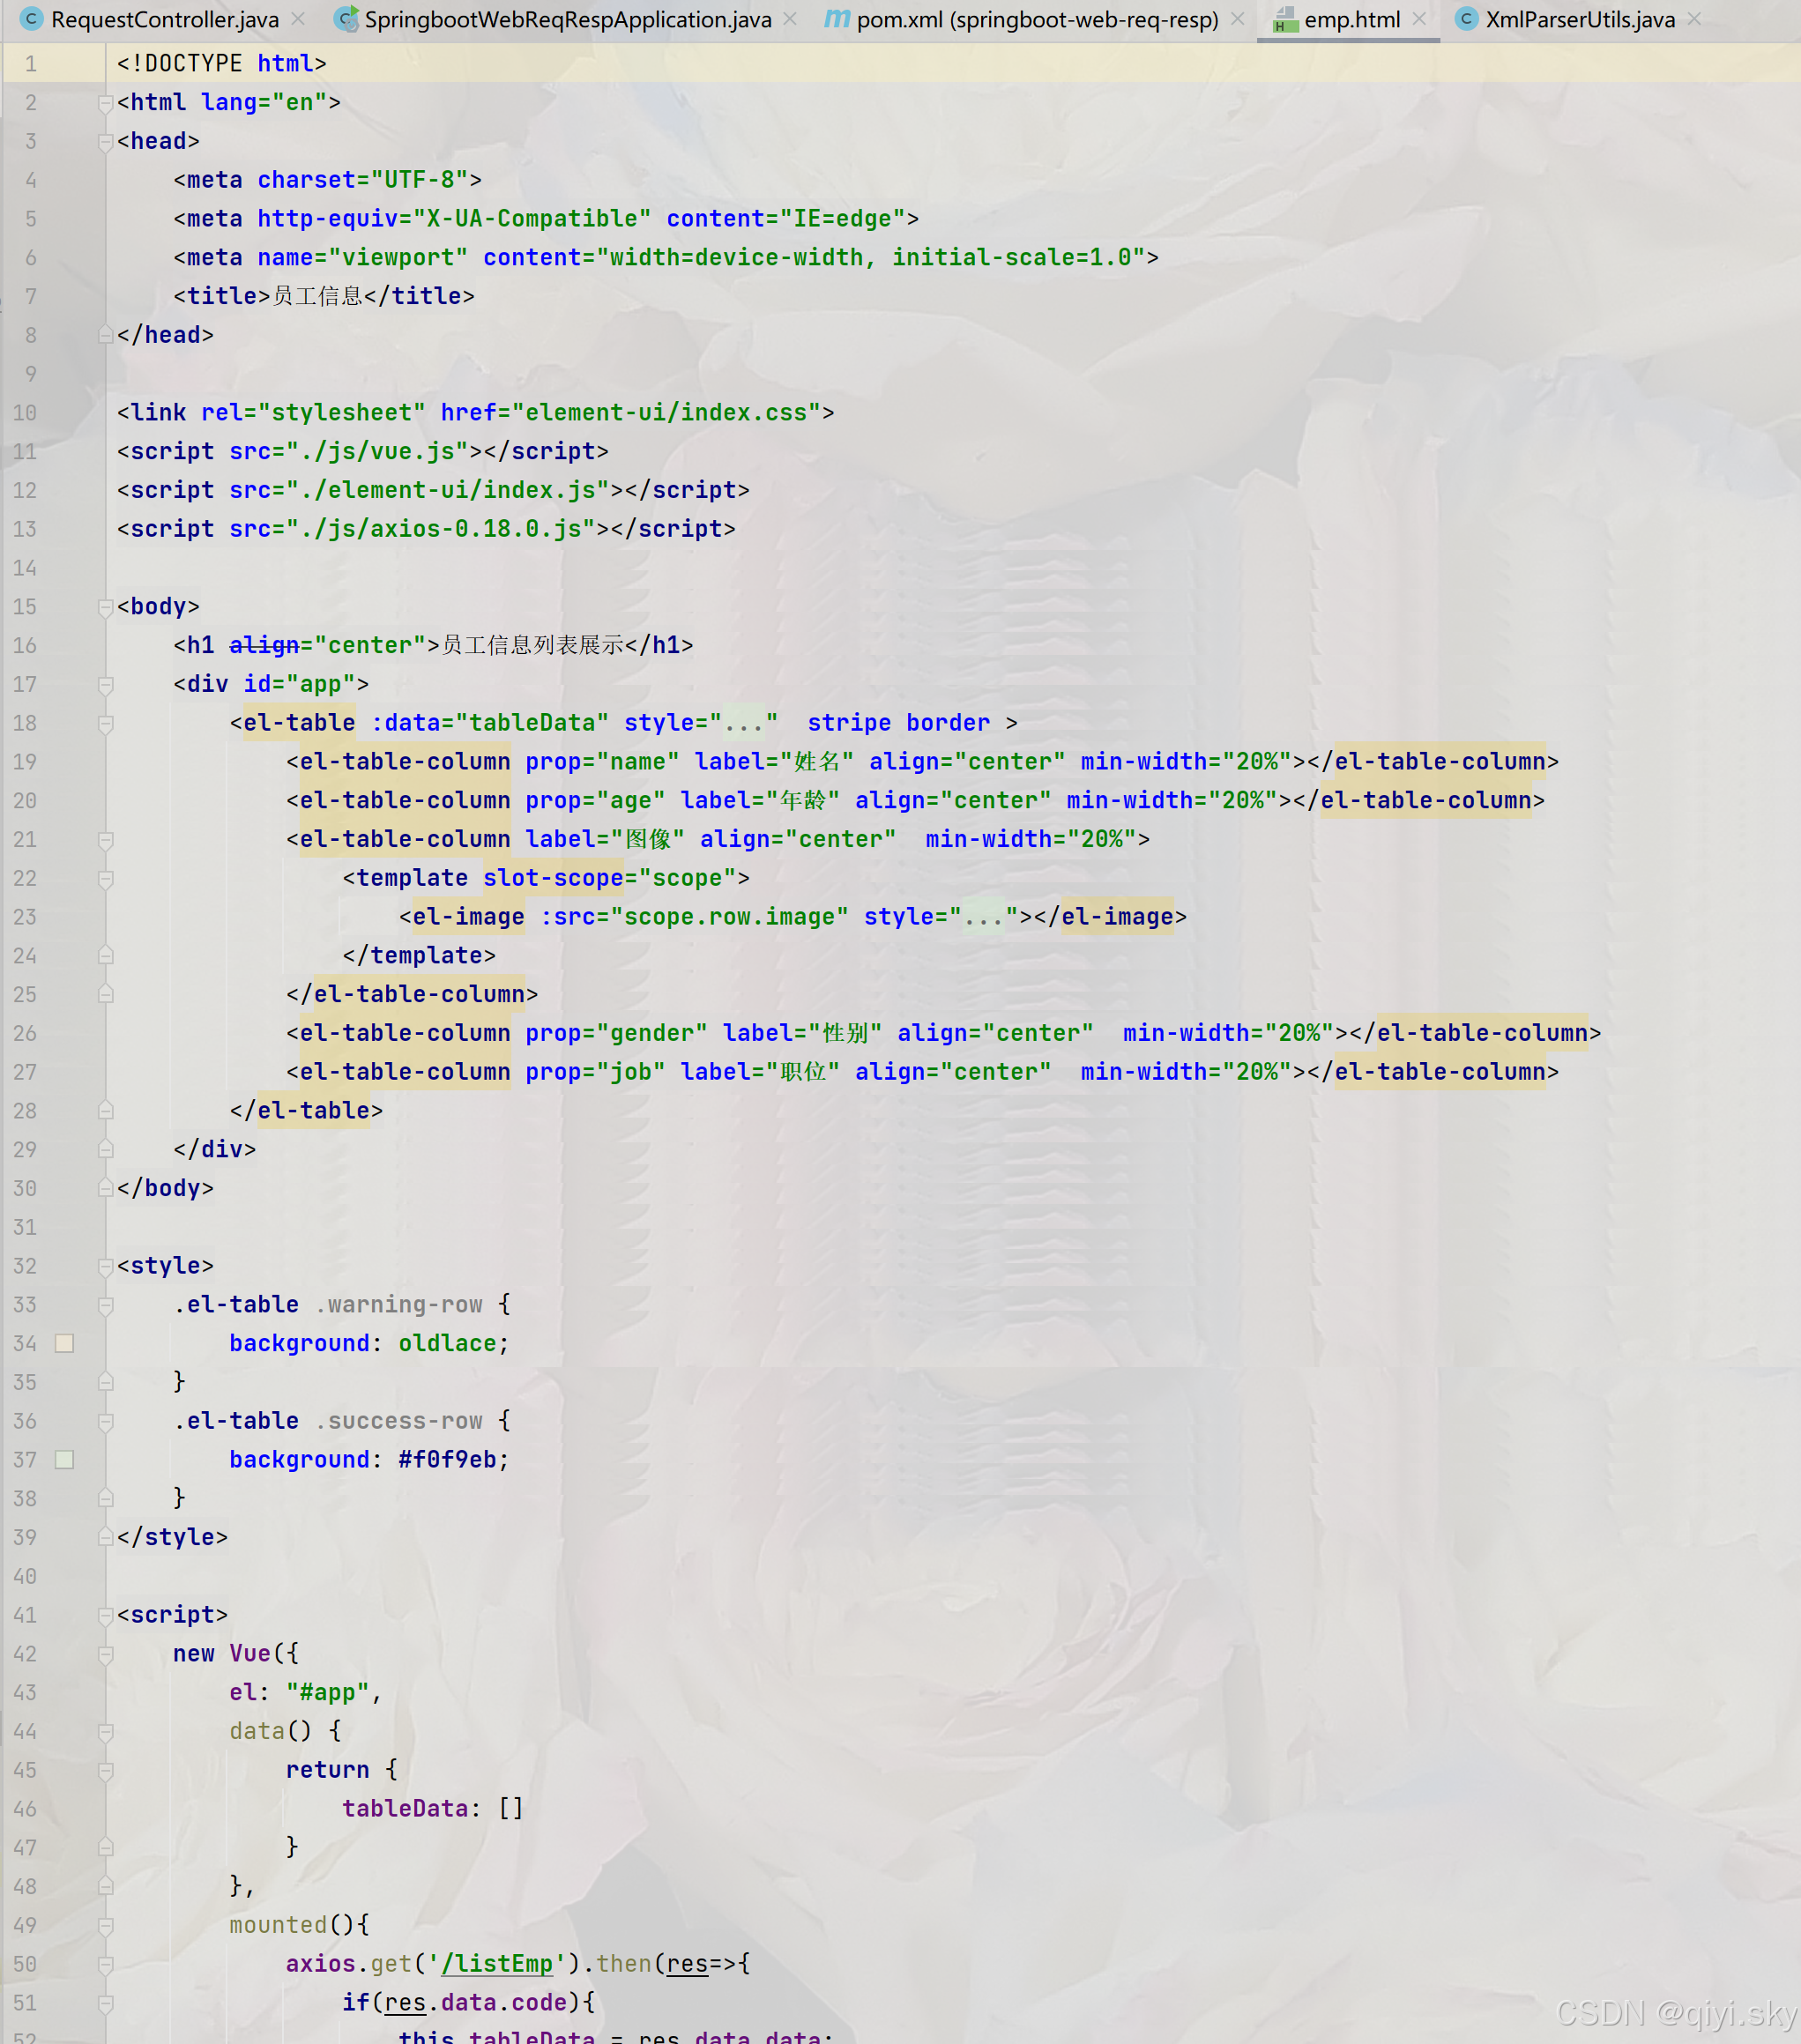The width and height of the screenshot is (1801, 2044).
Task: Close the XmlParserUtils.java tab
Action: (x=1694, y=19)
